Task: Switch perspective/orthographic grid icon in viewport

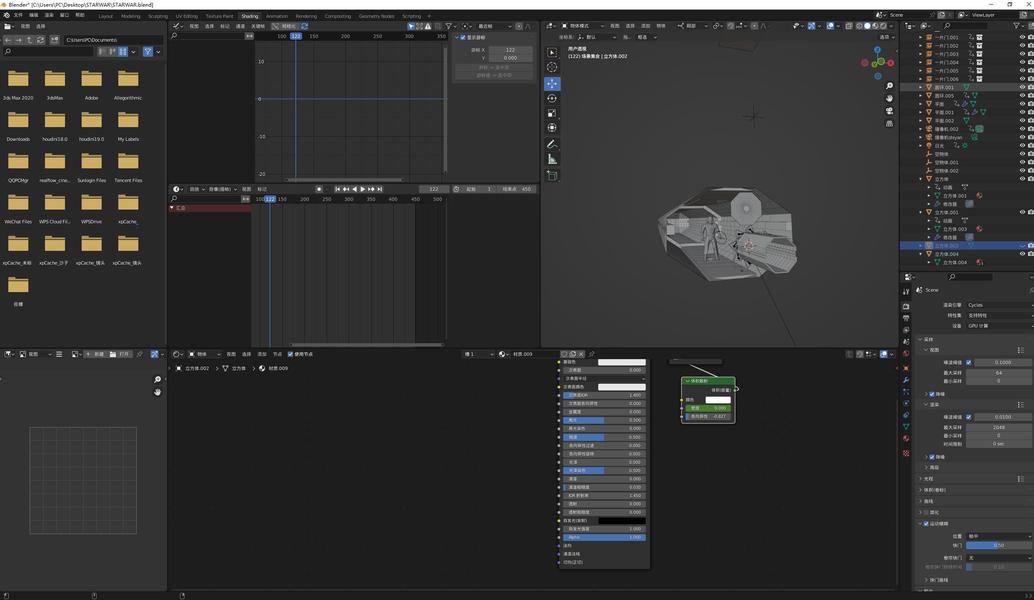Action: click(889, 123)
